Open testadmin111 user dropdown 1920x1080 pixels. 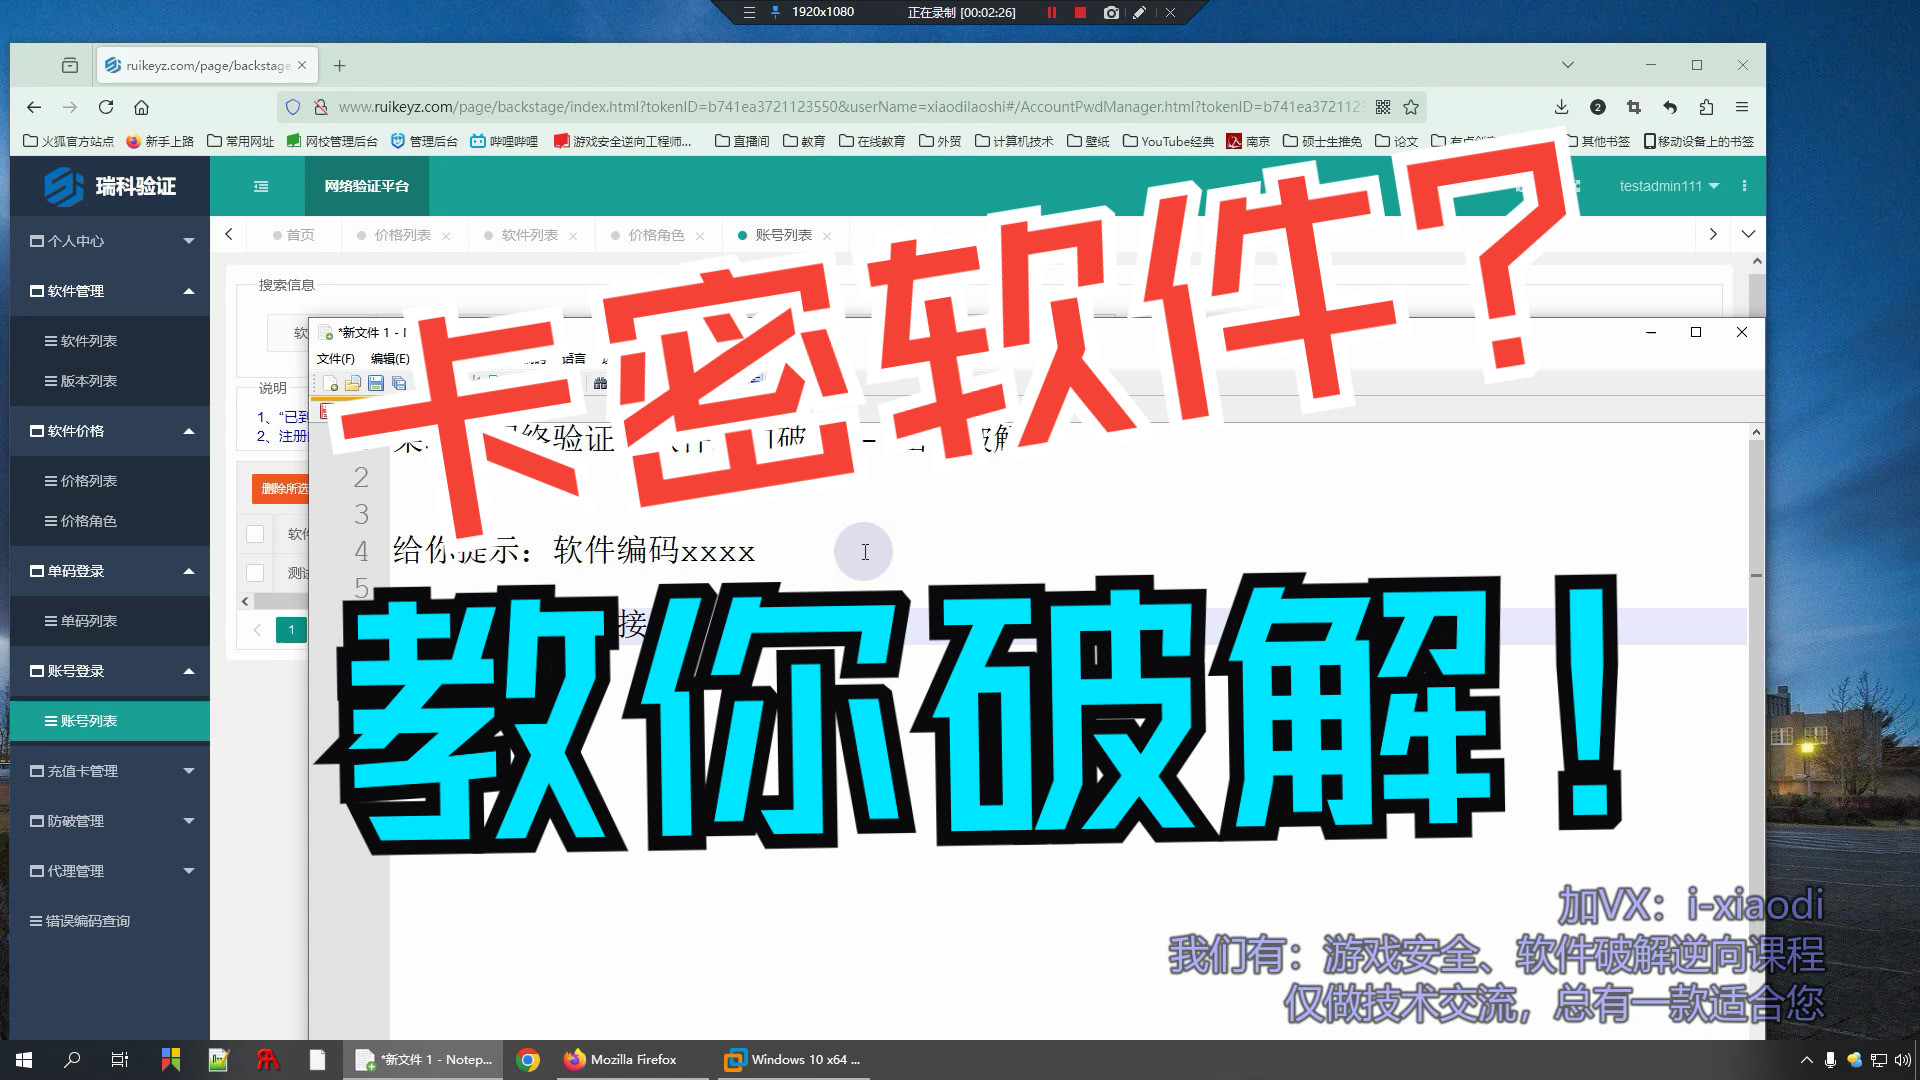tap(1669, 186)
